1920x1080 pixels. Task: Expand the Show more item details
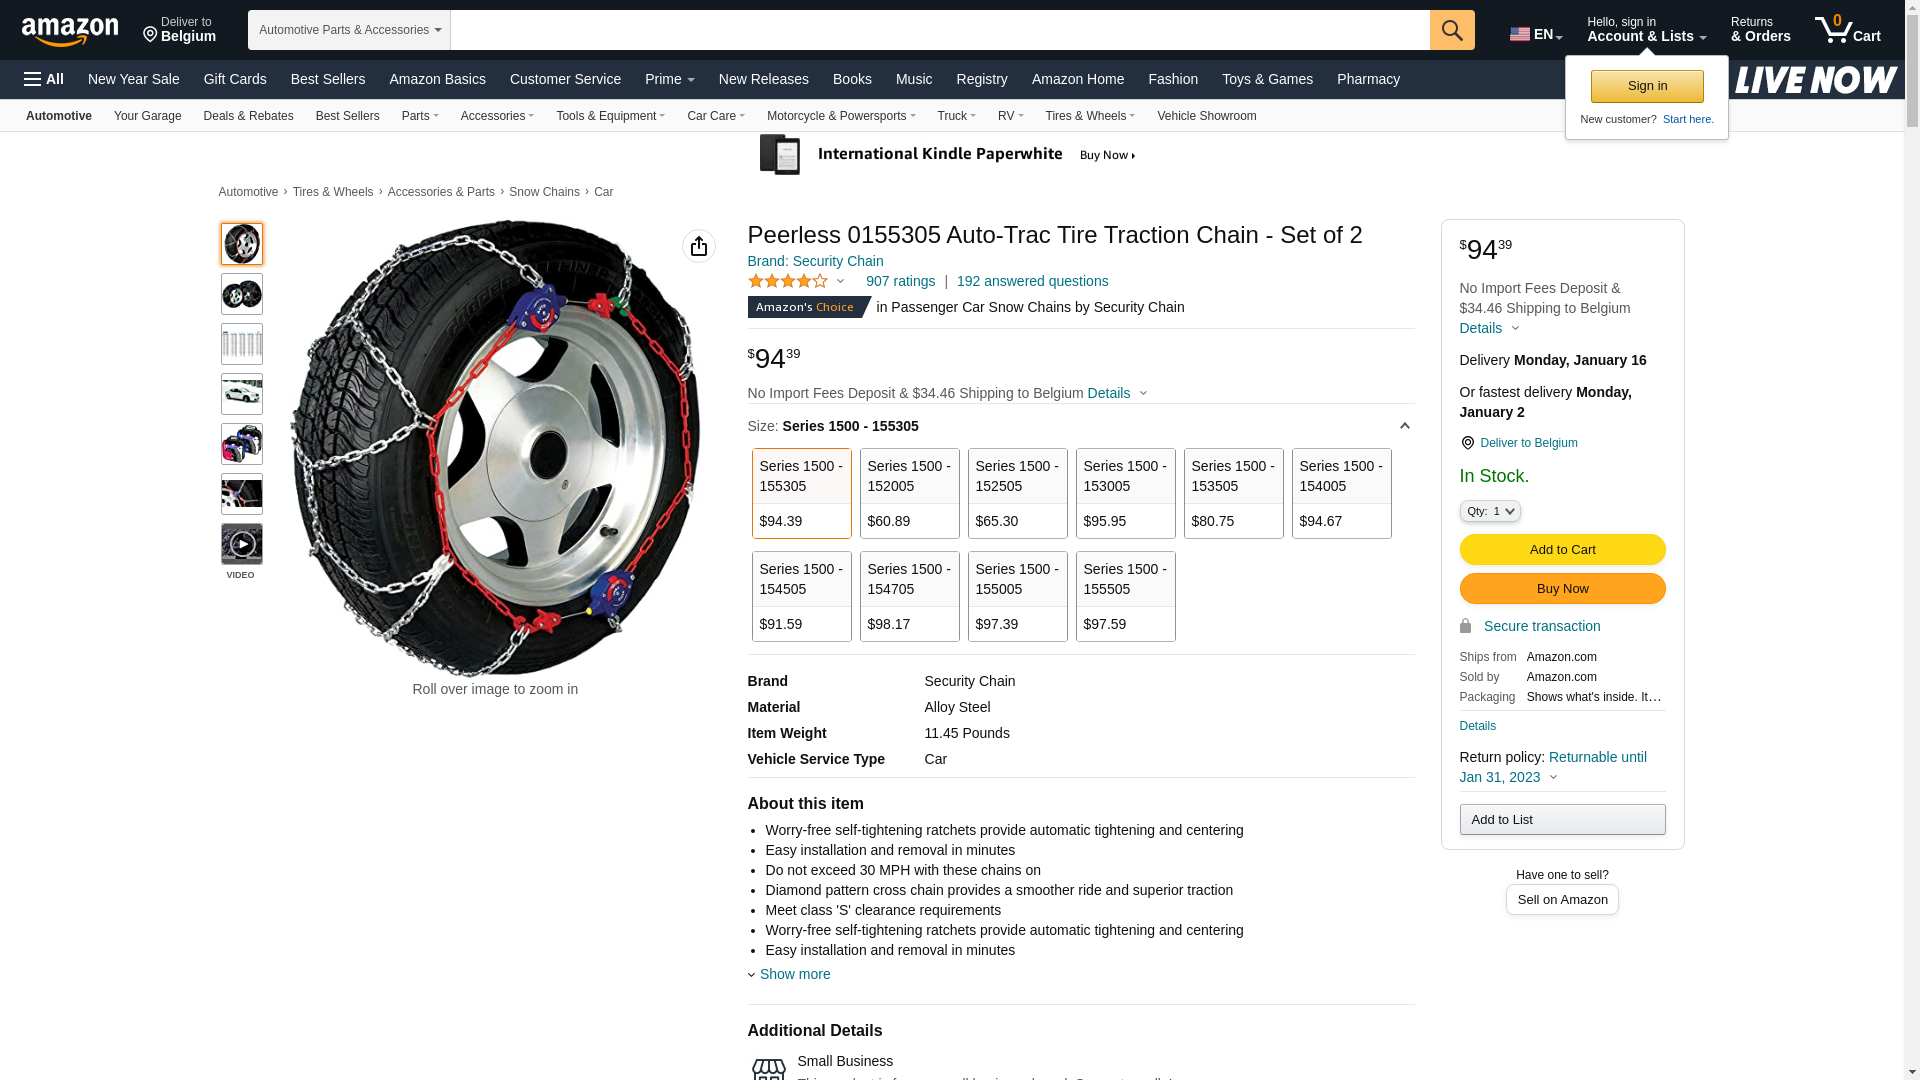click(794, 974)
